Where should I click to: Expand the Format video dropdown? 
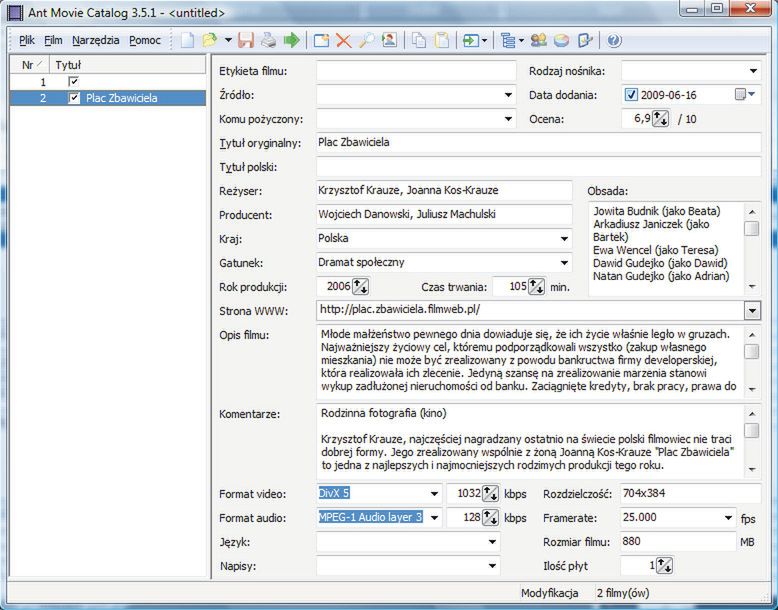pos(434,494)
